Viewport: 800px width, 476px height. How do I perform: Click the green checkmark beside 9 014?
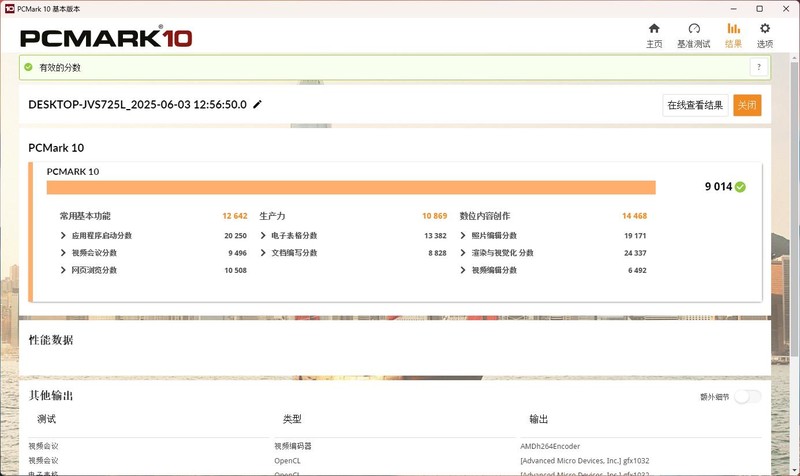740,187
